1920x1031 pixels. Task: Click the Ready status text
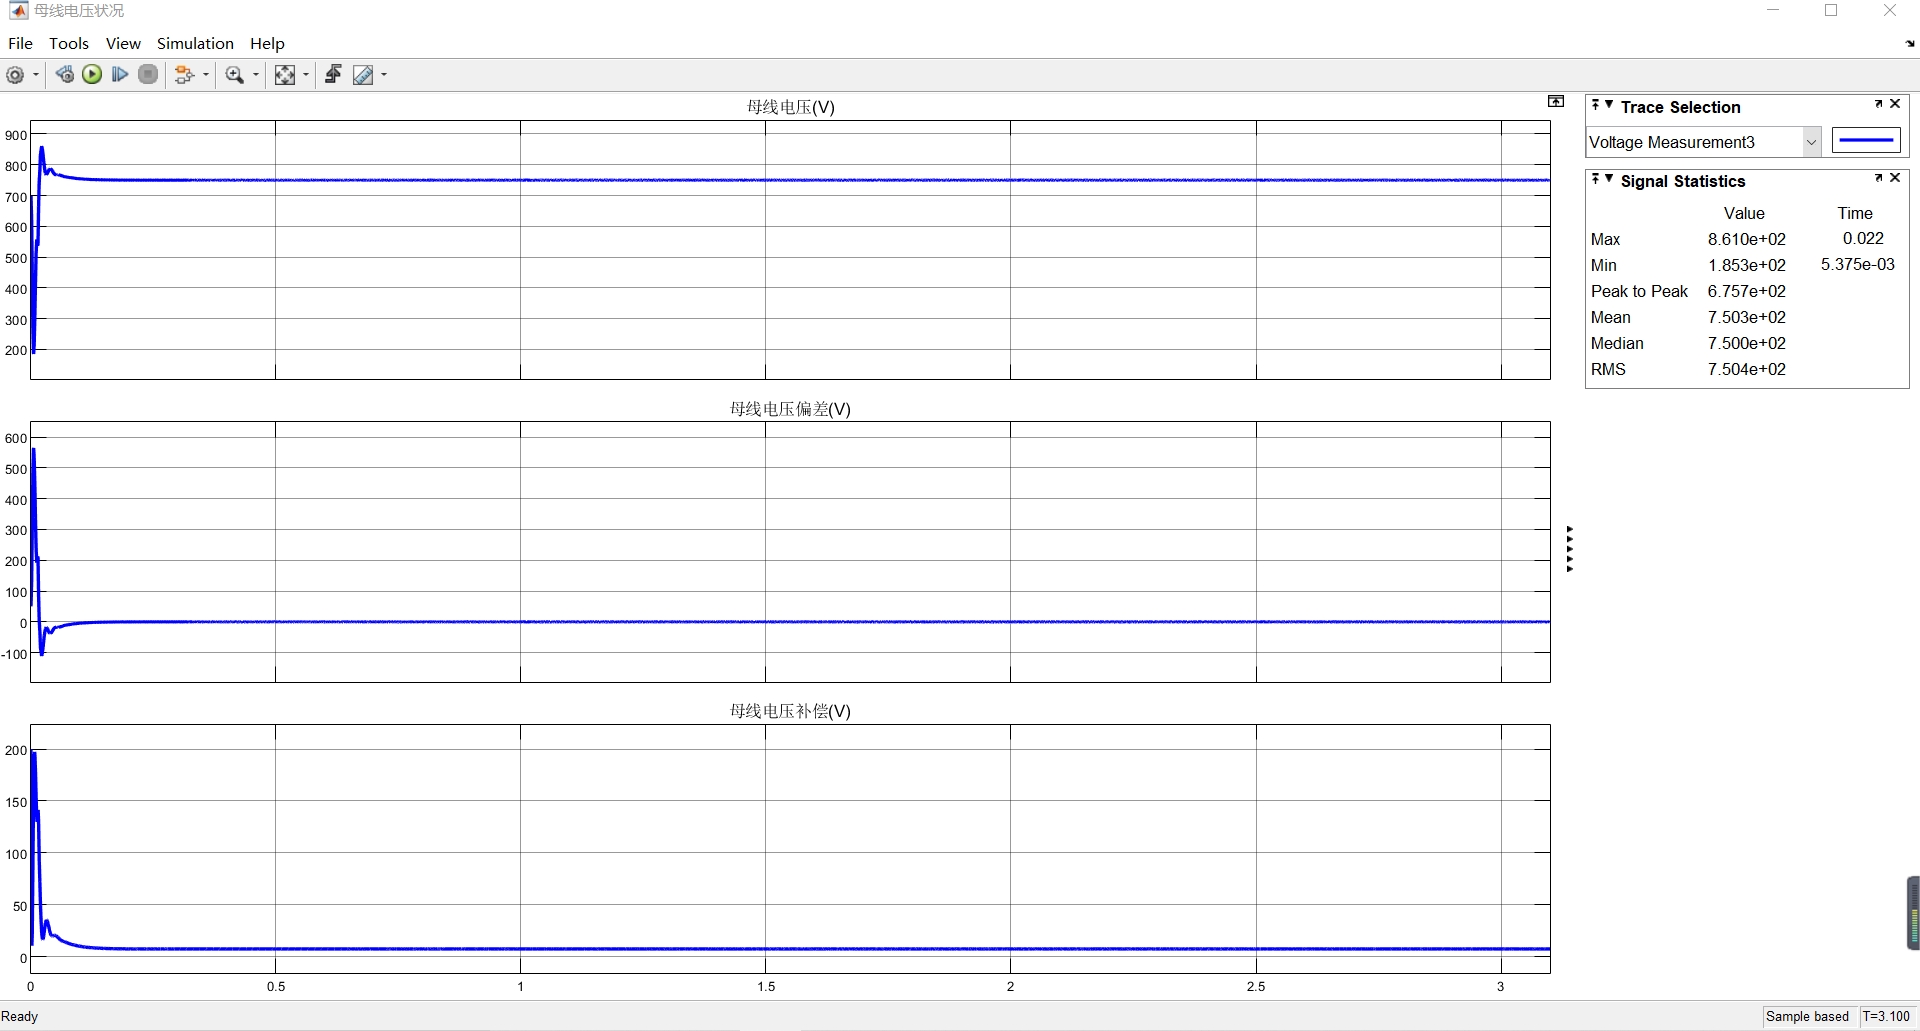click(x=20, y=1016)
